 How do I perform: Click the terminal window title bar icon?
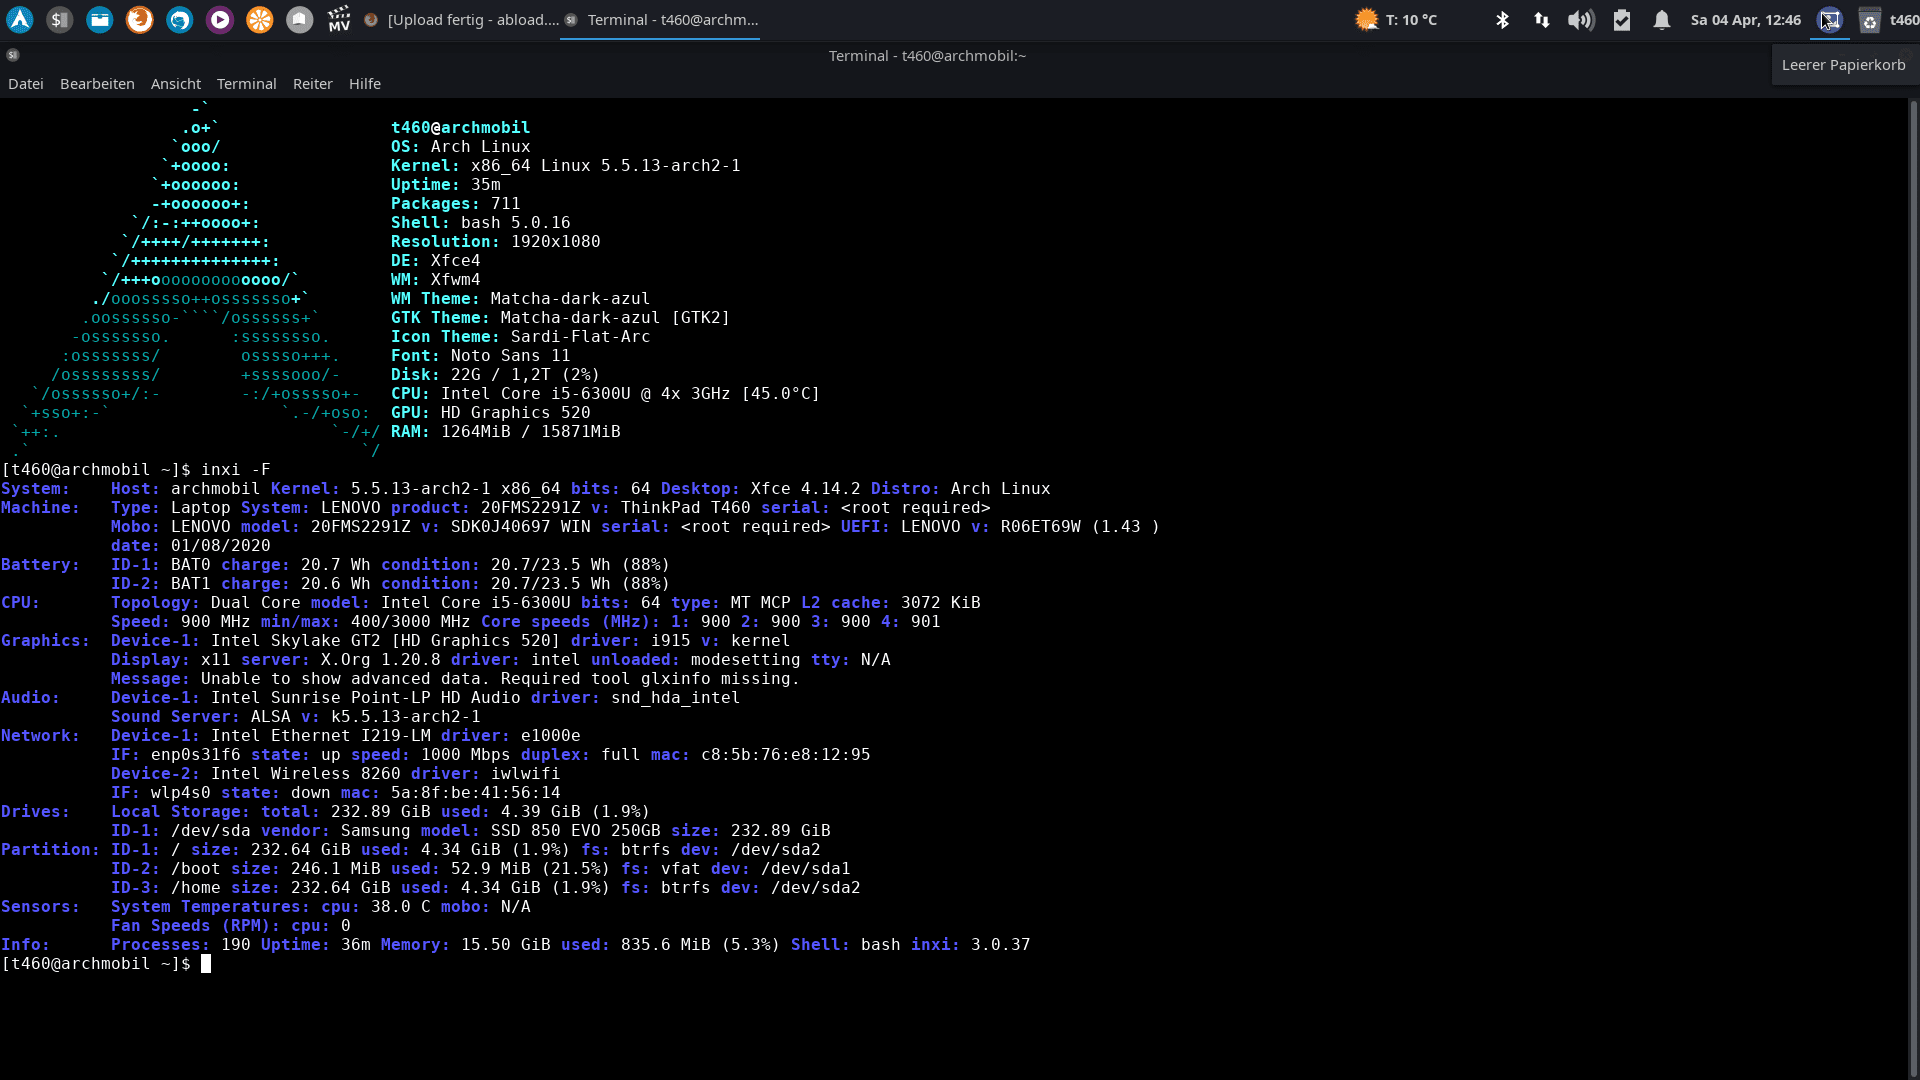click(x=13, y=55)
